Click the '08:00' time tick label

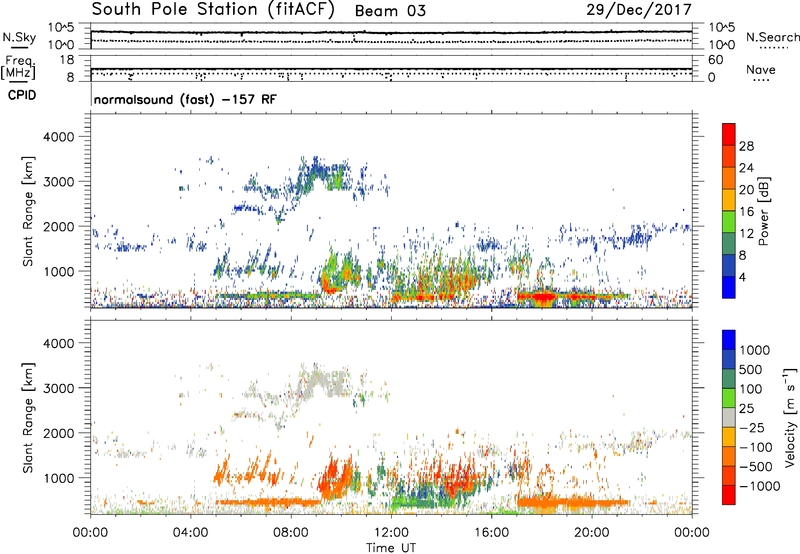(x=291, y=533)
